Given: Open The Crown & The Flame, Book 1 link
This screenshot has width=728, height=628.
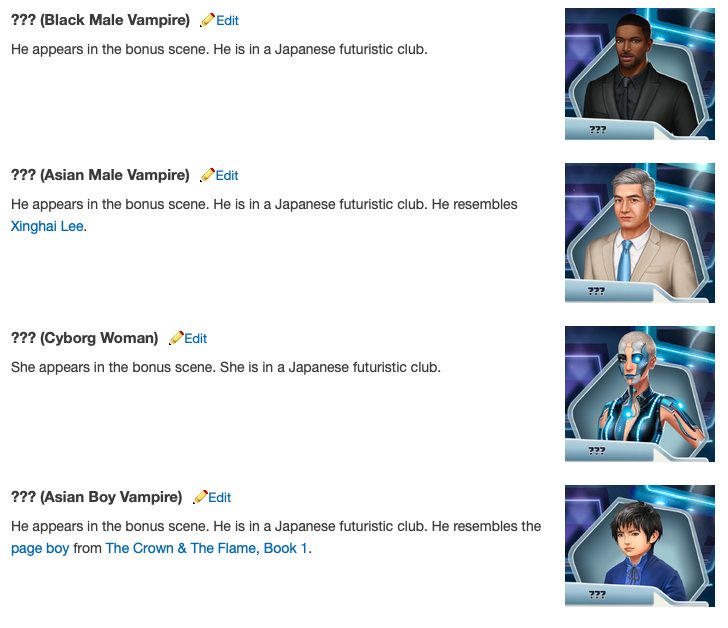Looking at the screenshot, I should [207, 548].
